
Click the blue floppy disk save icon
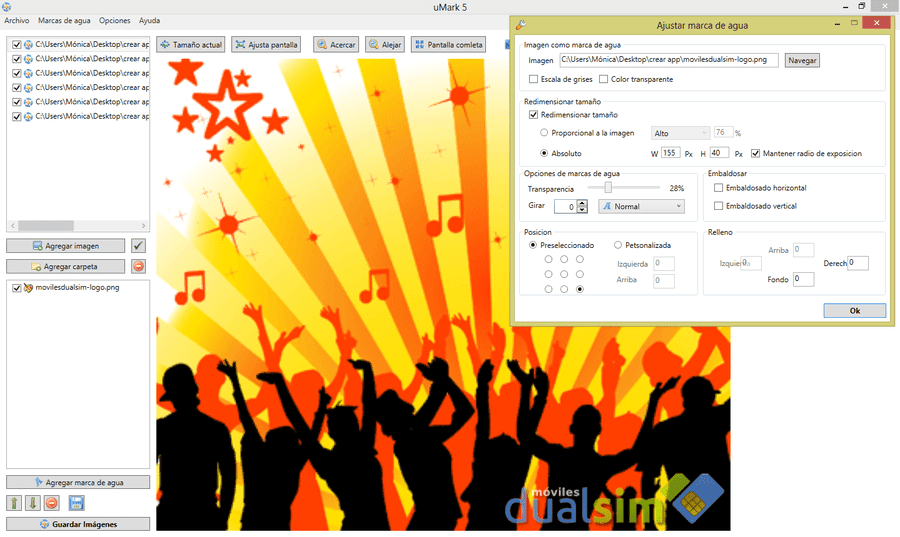click(x=76, y=504)
